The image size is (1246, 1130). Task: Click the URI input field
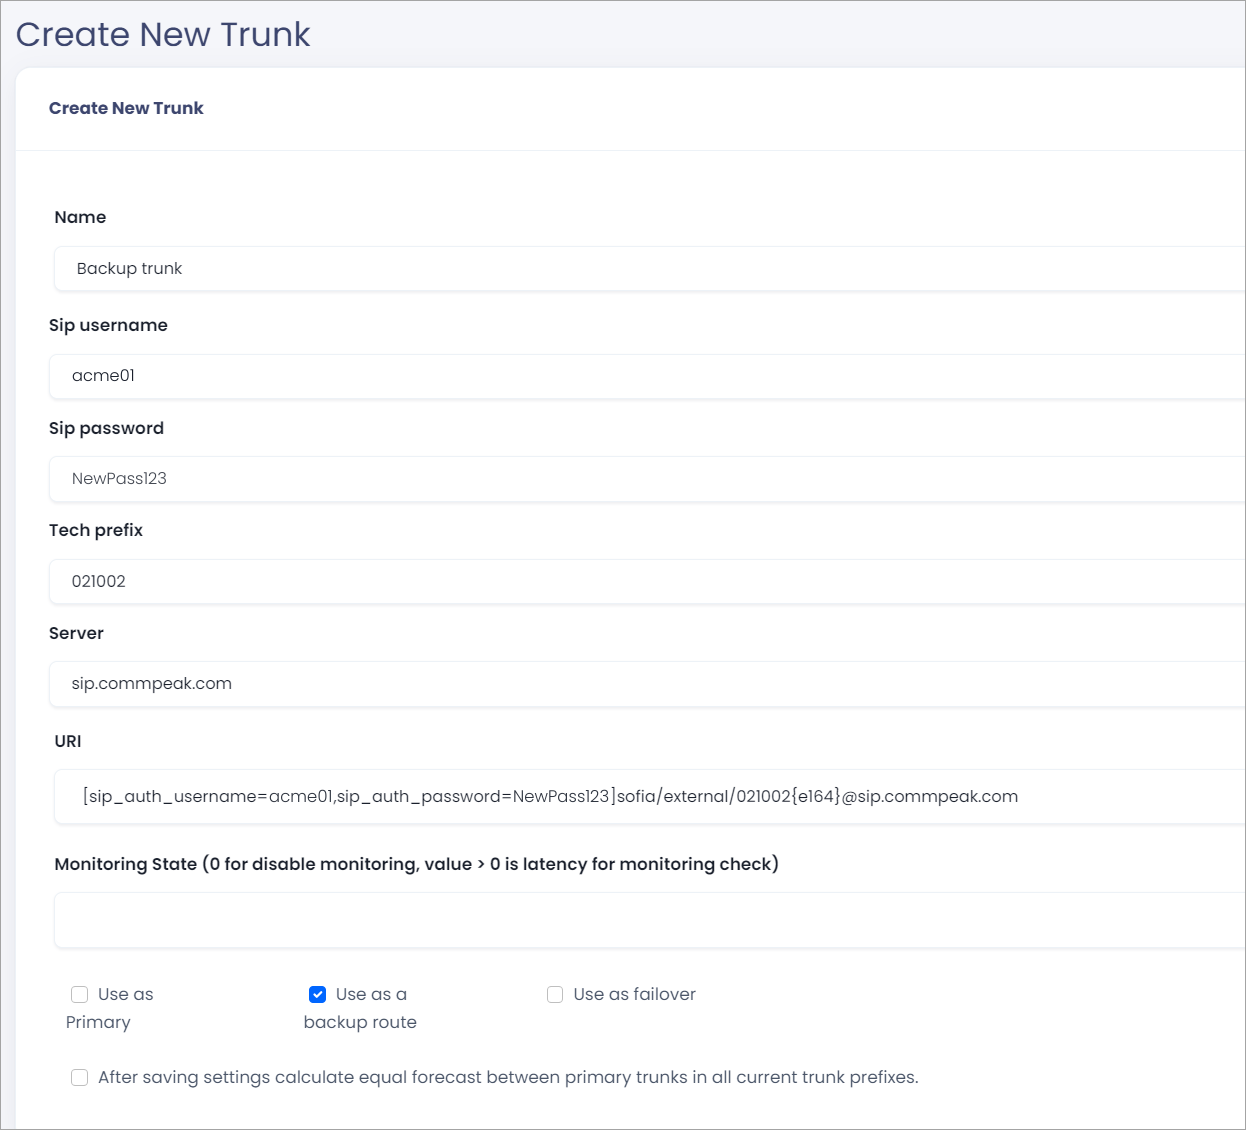650,797
